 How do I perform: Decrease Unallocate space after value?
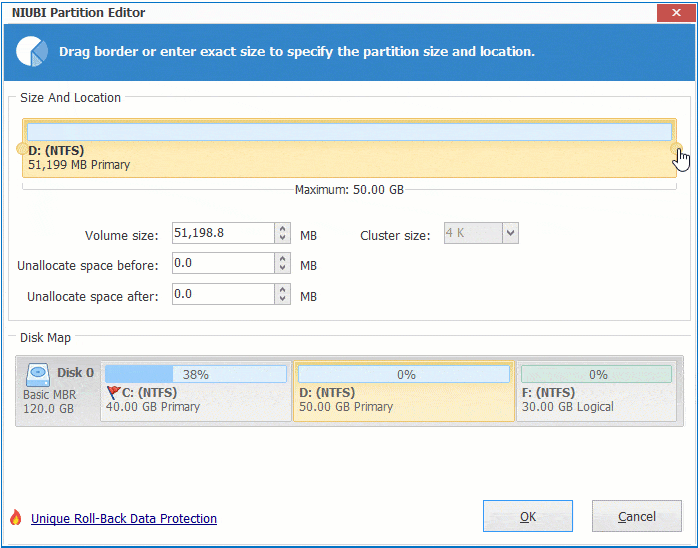click(x=283, y=300)
